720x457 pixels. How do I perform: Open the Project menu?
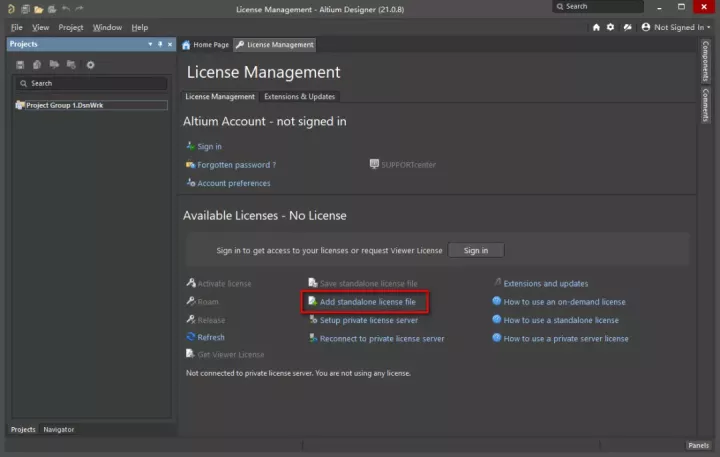pos(70,27)
